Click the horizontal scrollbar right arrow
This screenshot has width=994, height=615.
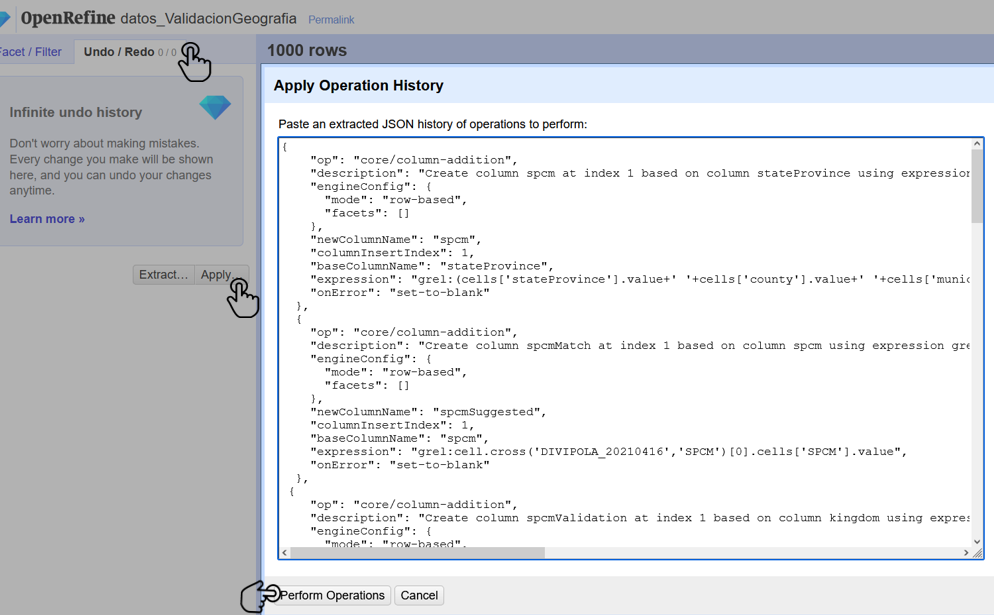966,553
